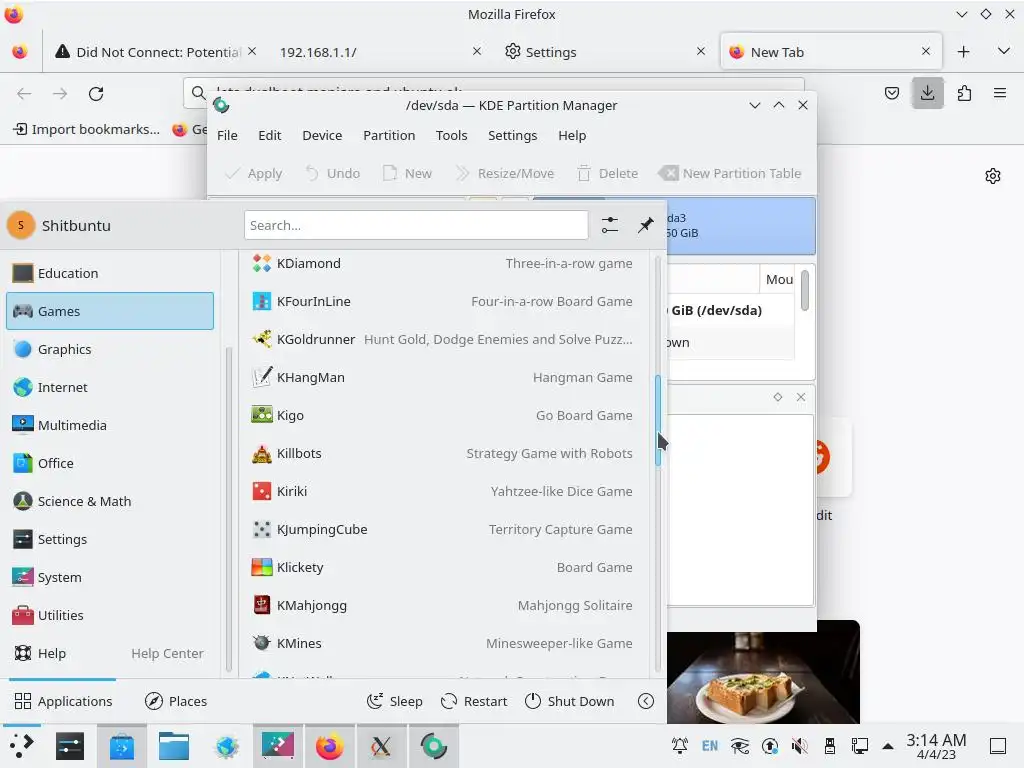
Task: Click Import bookmarks link
Action: [x=86, y=129]
